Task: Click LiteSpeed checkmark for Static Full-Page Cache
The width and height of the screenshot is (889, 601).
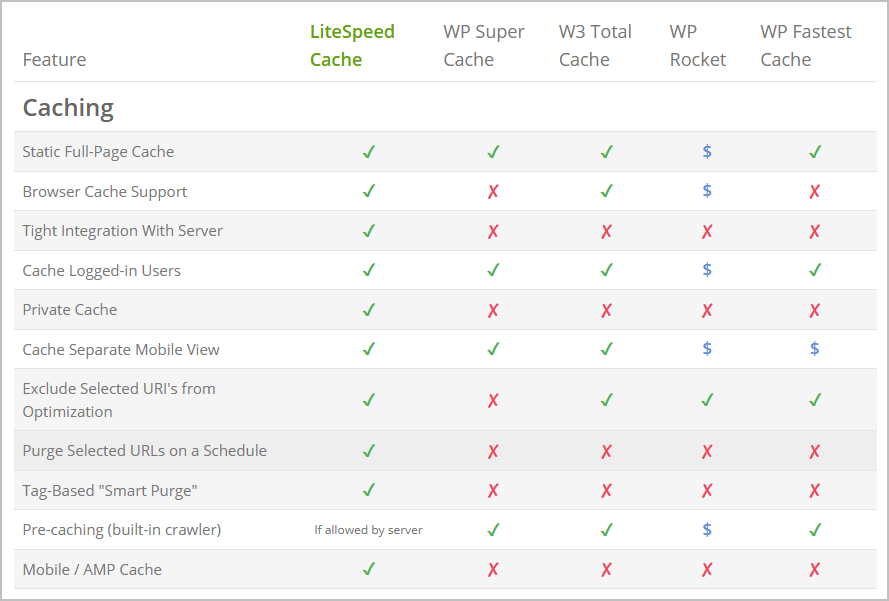Action: click(369, 151)
